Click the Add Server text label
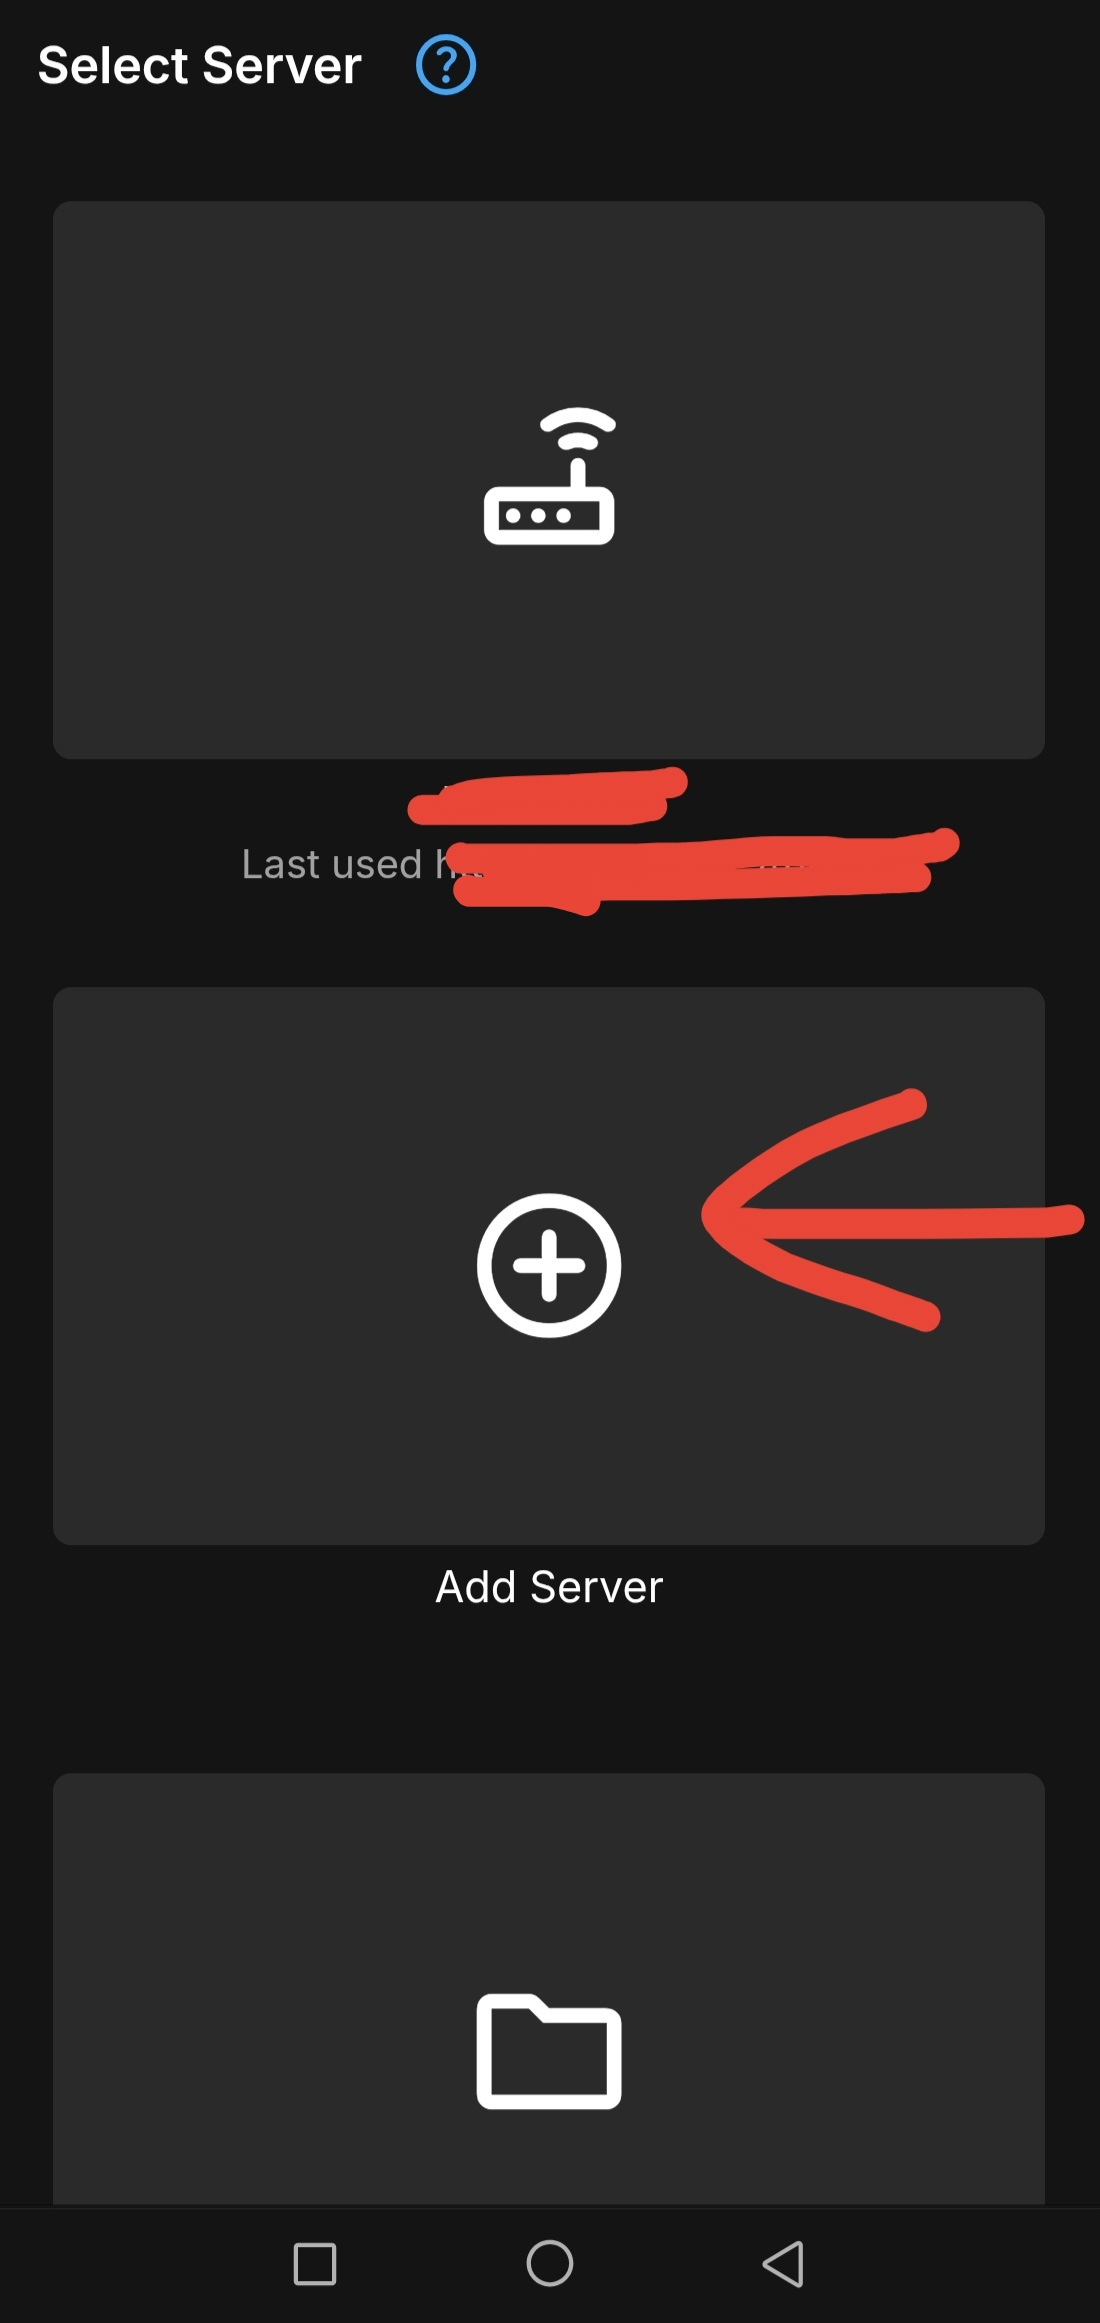This screenshot has height=2323, width=1100. 549,1587
